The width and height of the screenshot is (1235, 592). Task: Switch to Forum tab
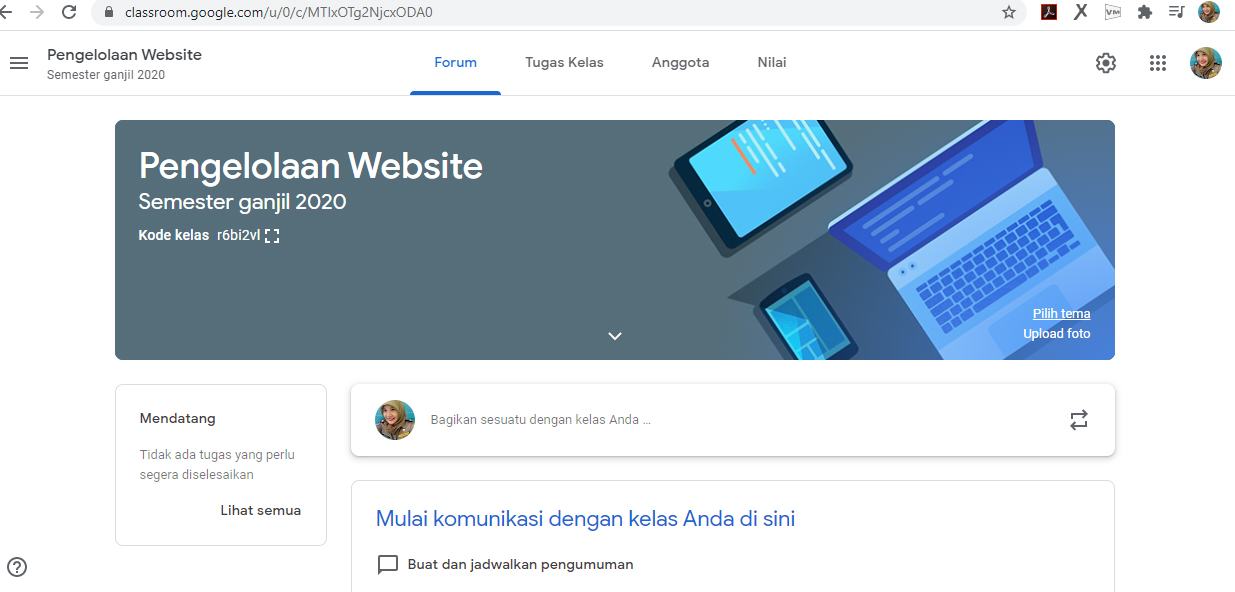click(x=455, y=63)
